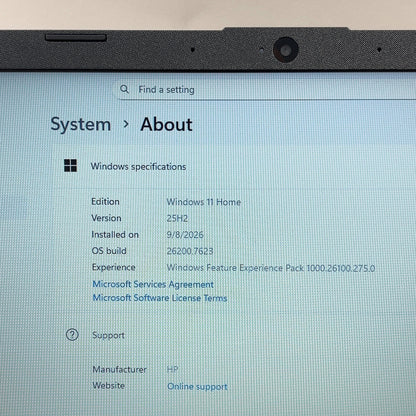
Task: Click the Manufacturer HP value
Action: 172,369
